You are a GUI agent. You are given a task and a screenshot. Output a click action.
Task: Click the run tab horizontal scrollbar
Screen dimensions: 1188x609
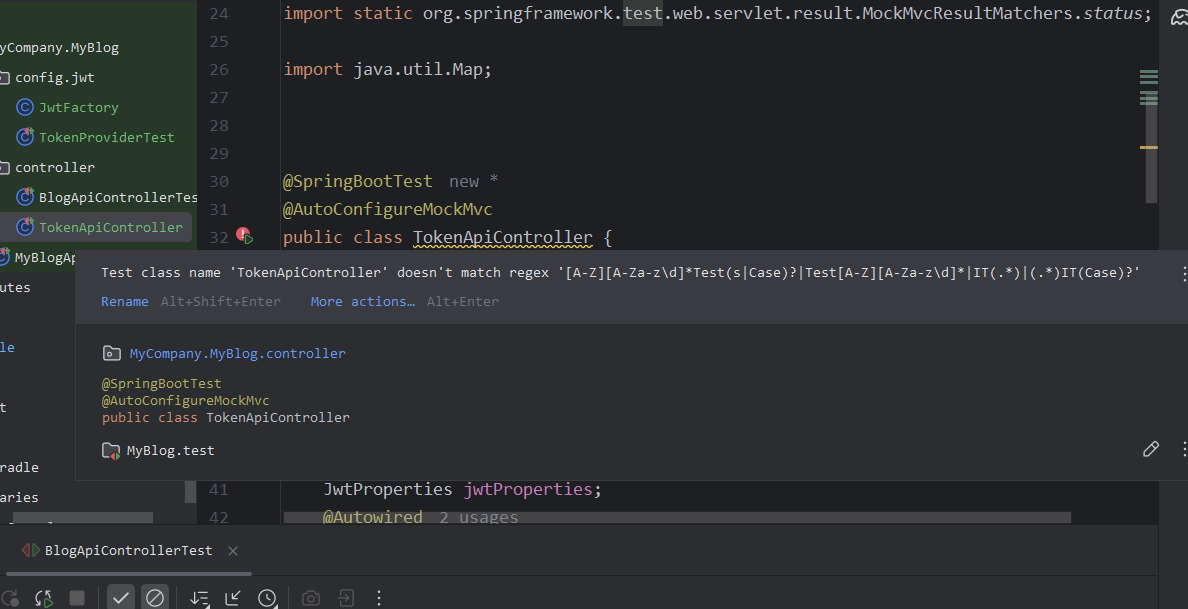click(129, 574)
